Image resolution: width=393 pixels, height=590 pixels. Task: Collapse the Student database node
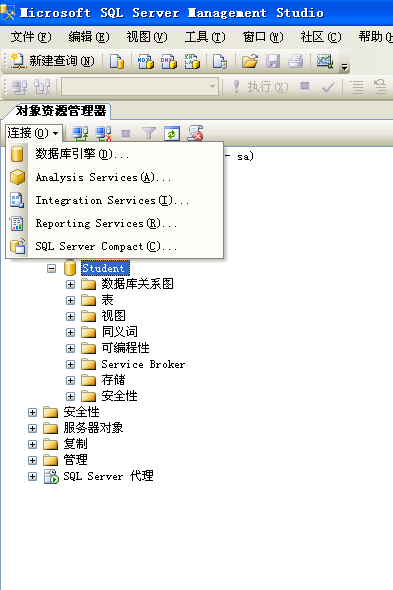pos(52,268)
